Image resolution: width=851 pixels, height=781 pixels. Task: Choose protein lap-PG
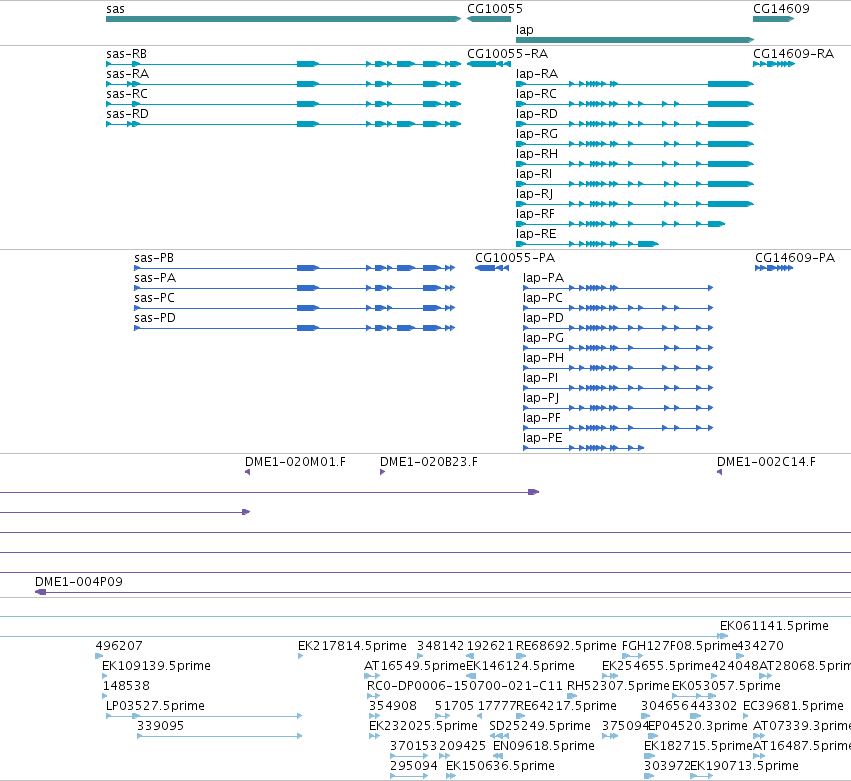click(x=543, y=338)
